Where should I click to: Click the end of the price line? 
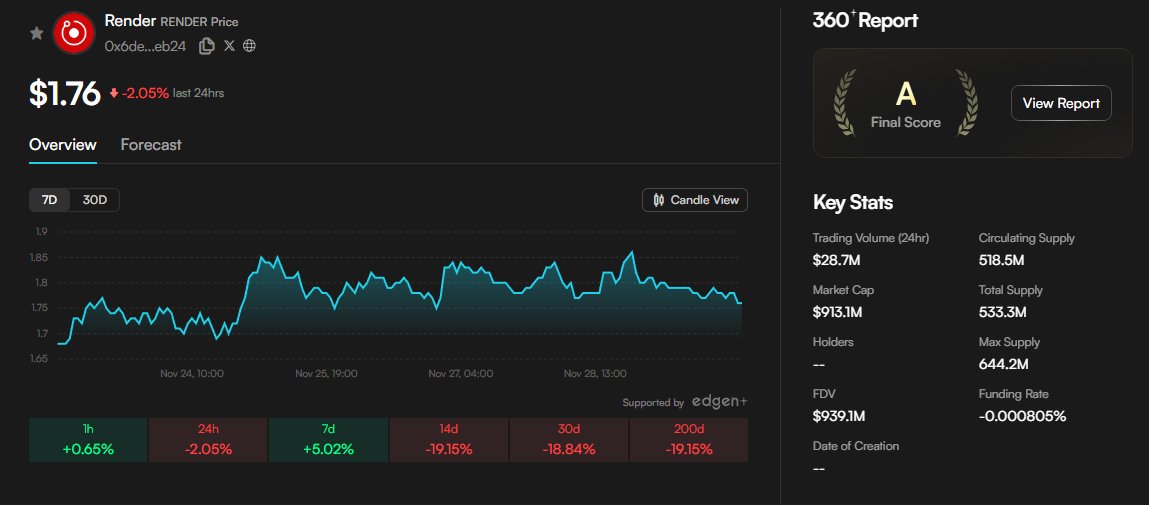coord(740,303)
